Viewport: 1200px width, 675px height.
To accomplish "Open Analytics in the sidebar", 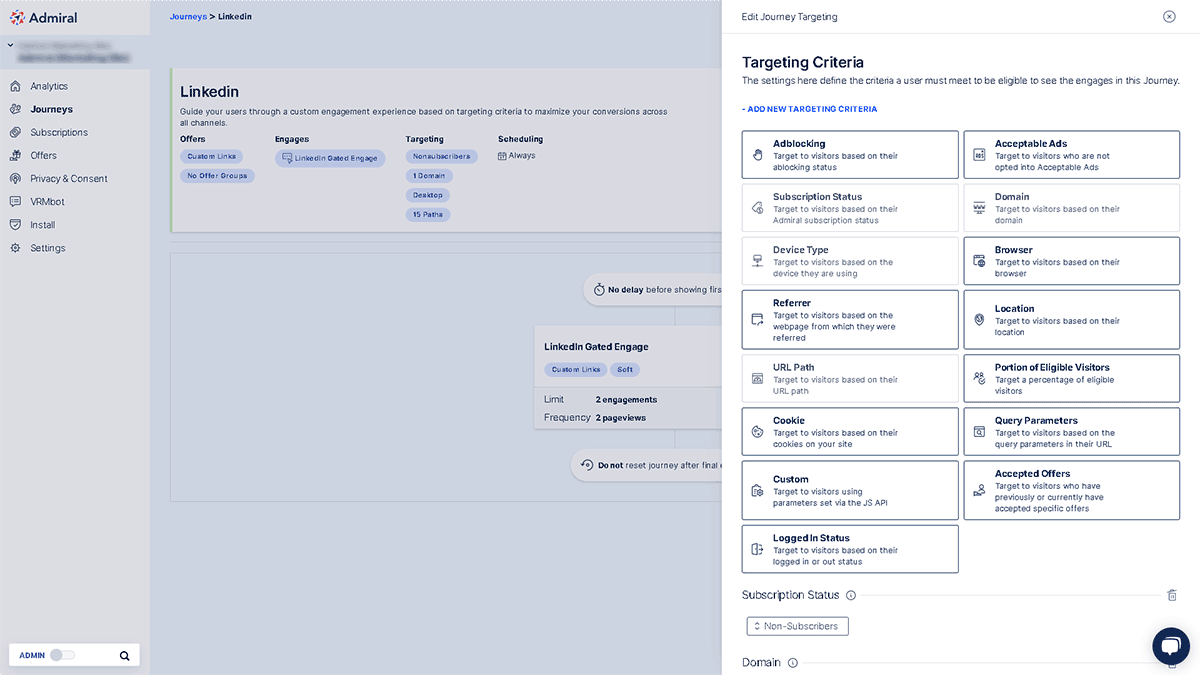I will click(x=49, y=86).
